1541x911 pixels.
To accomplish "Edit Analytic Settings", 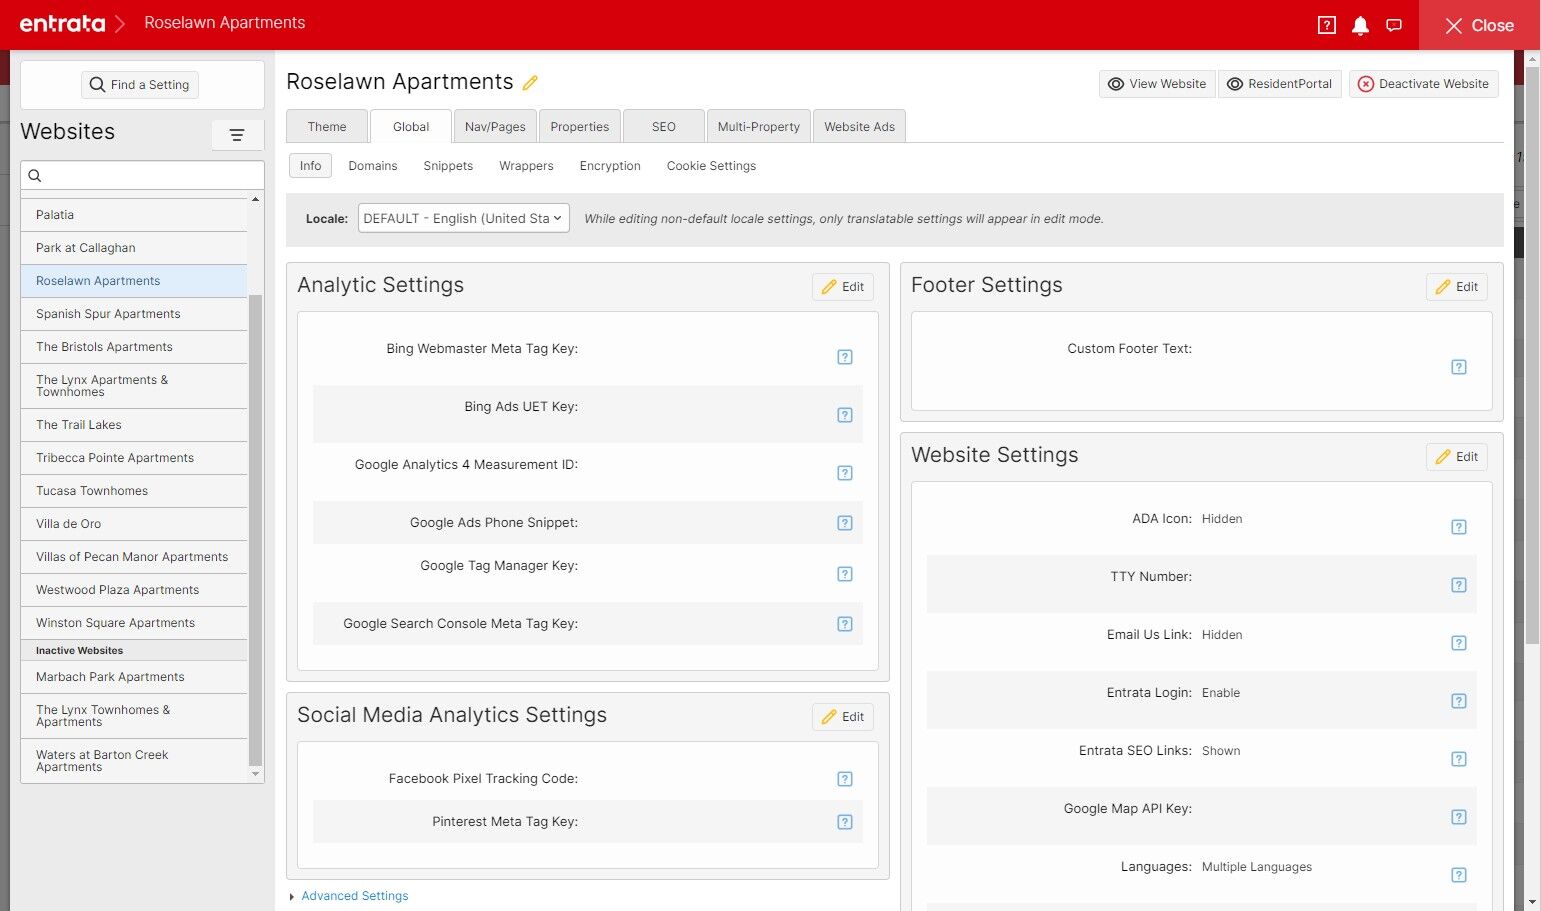I will click(x=843, y=287).
